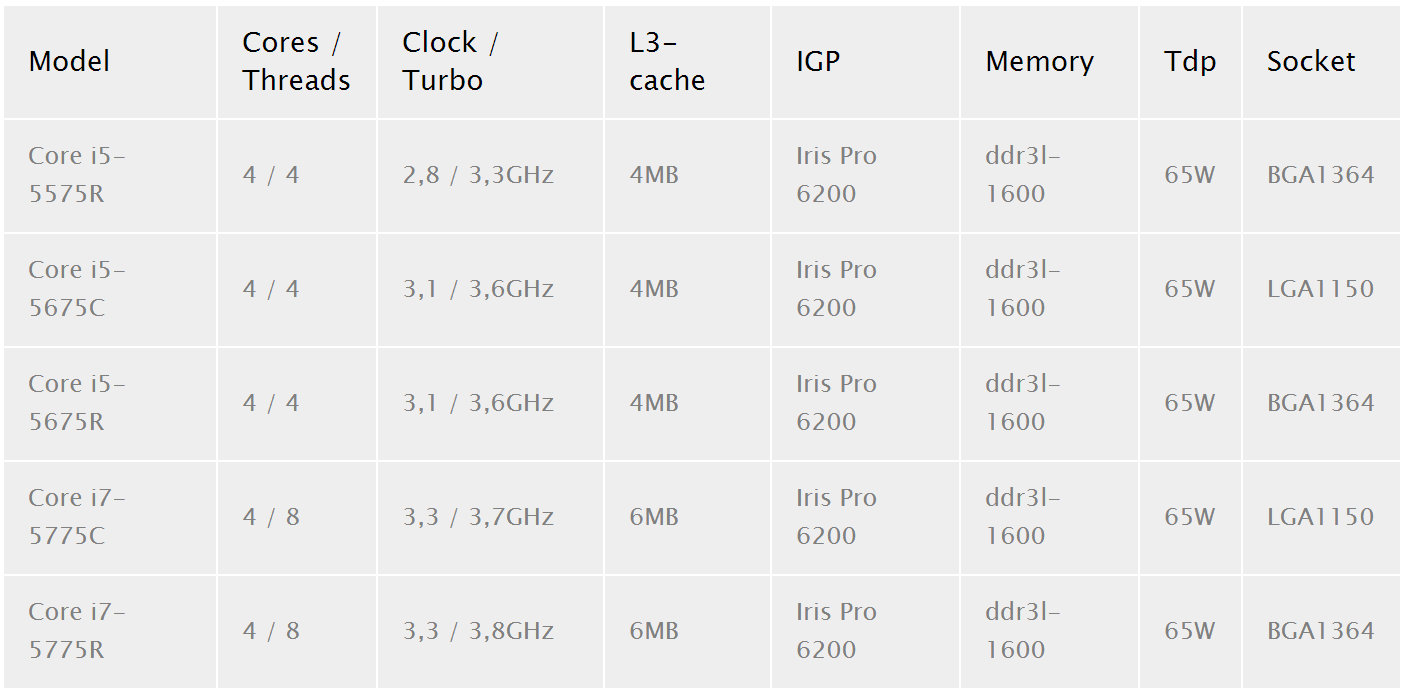Screen dimensions: 1404x693
Task: Select the Core i7-5775R model cell
Action: tap(77, 631)
